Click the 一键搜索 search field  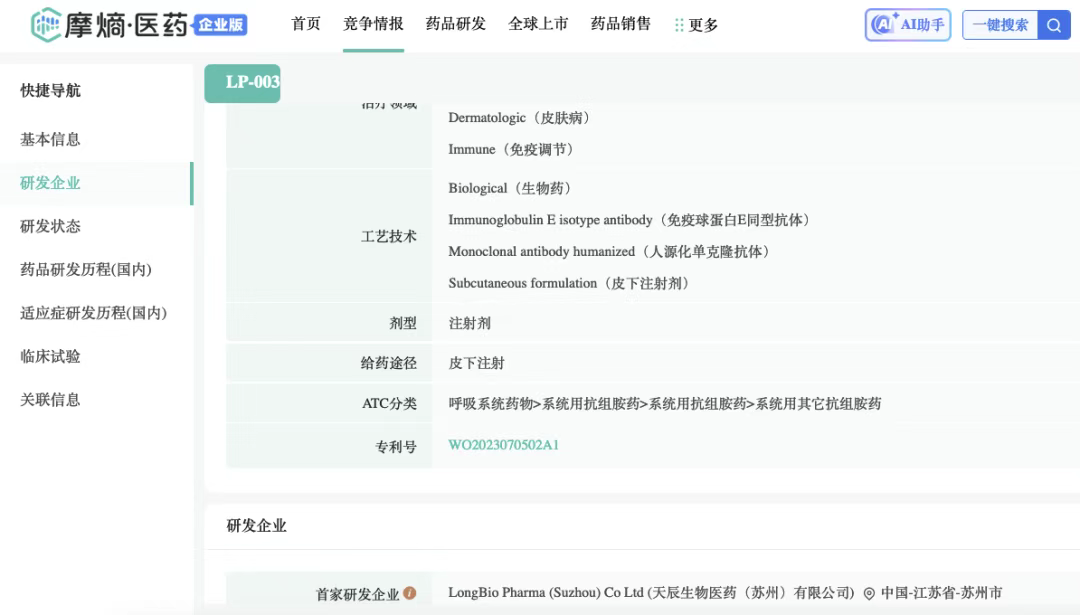click(1000, 25)
